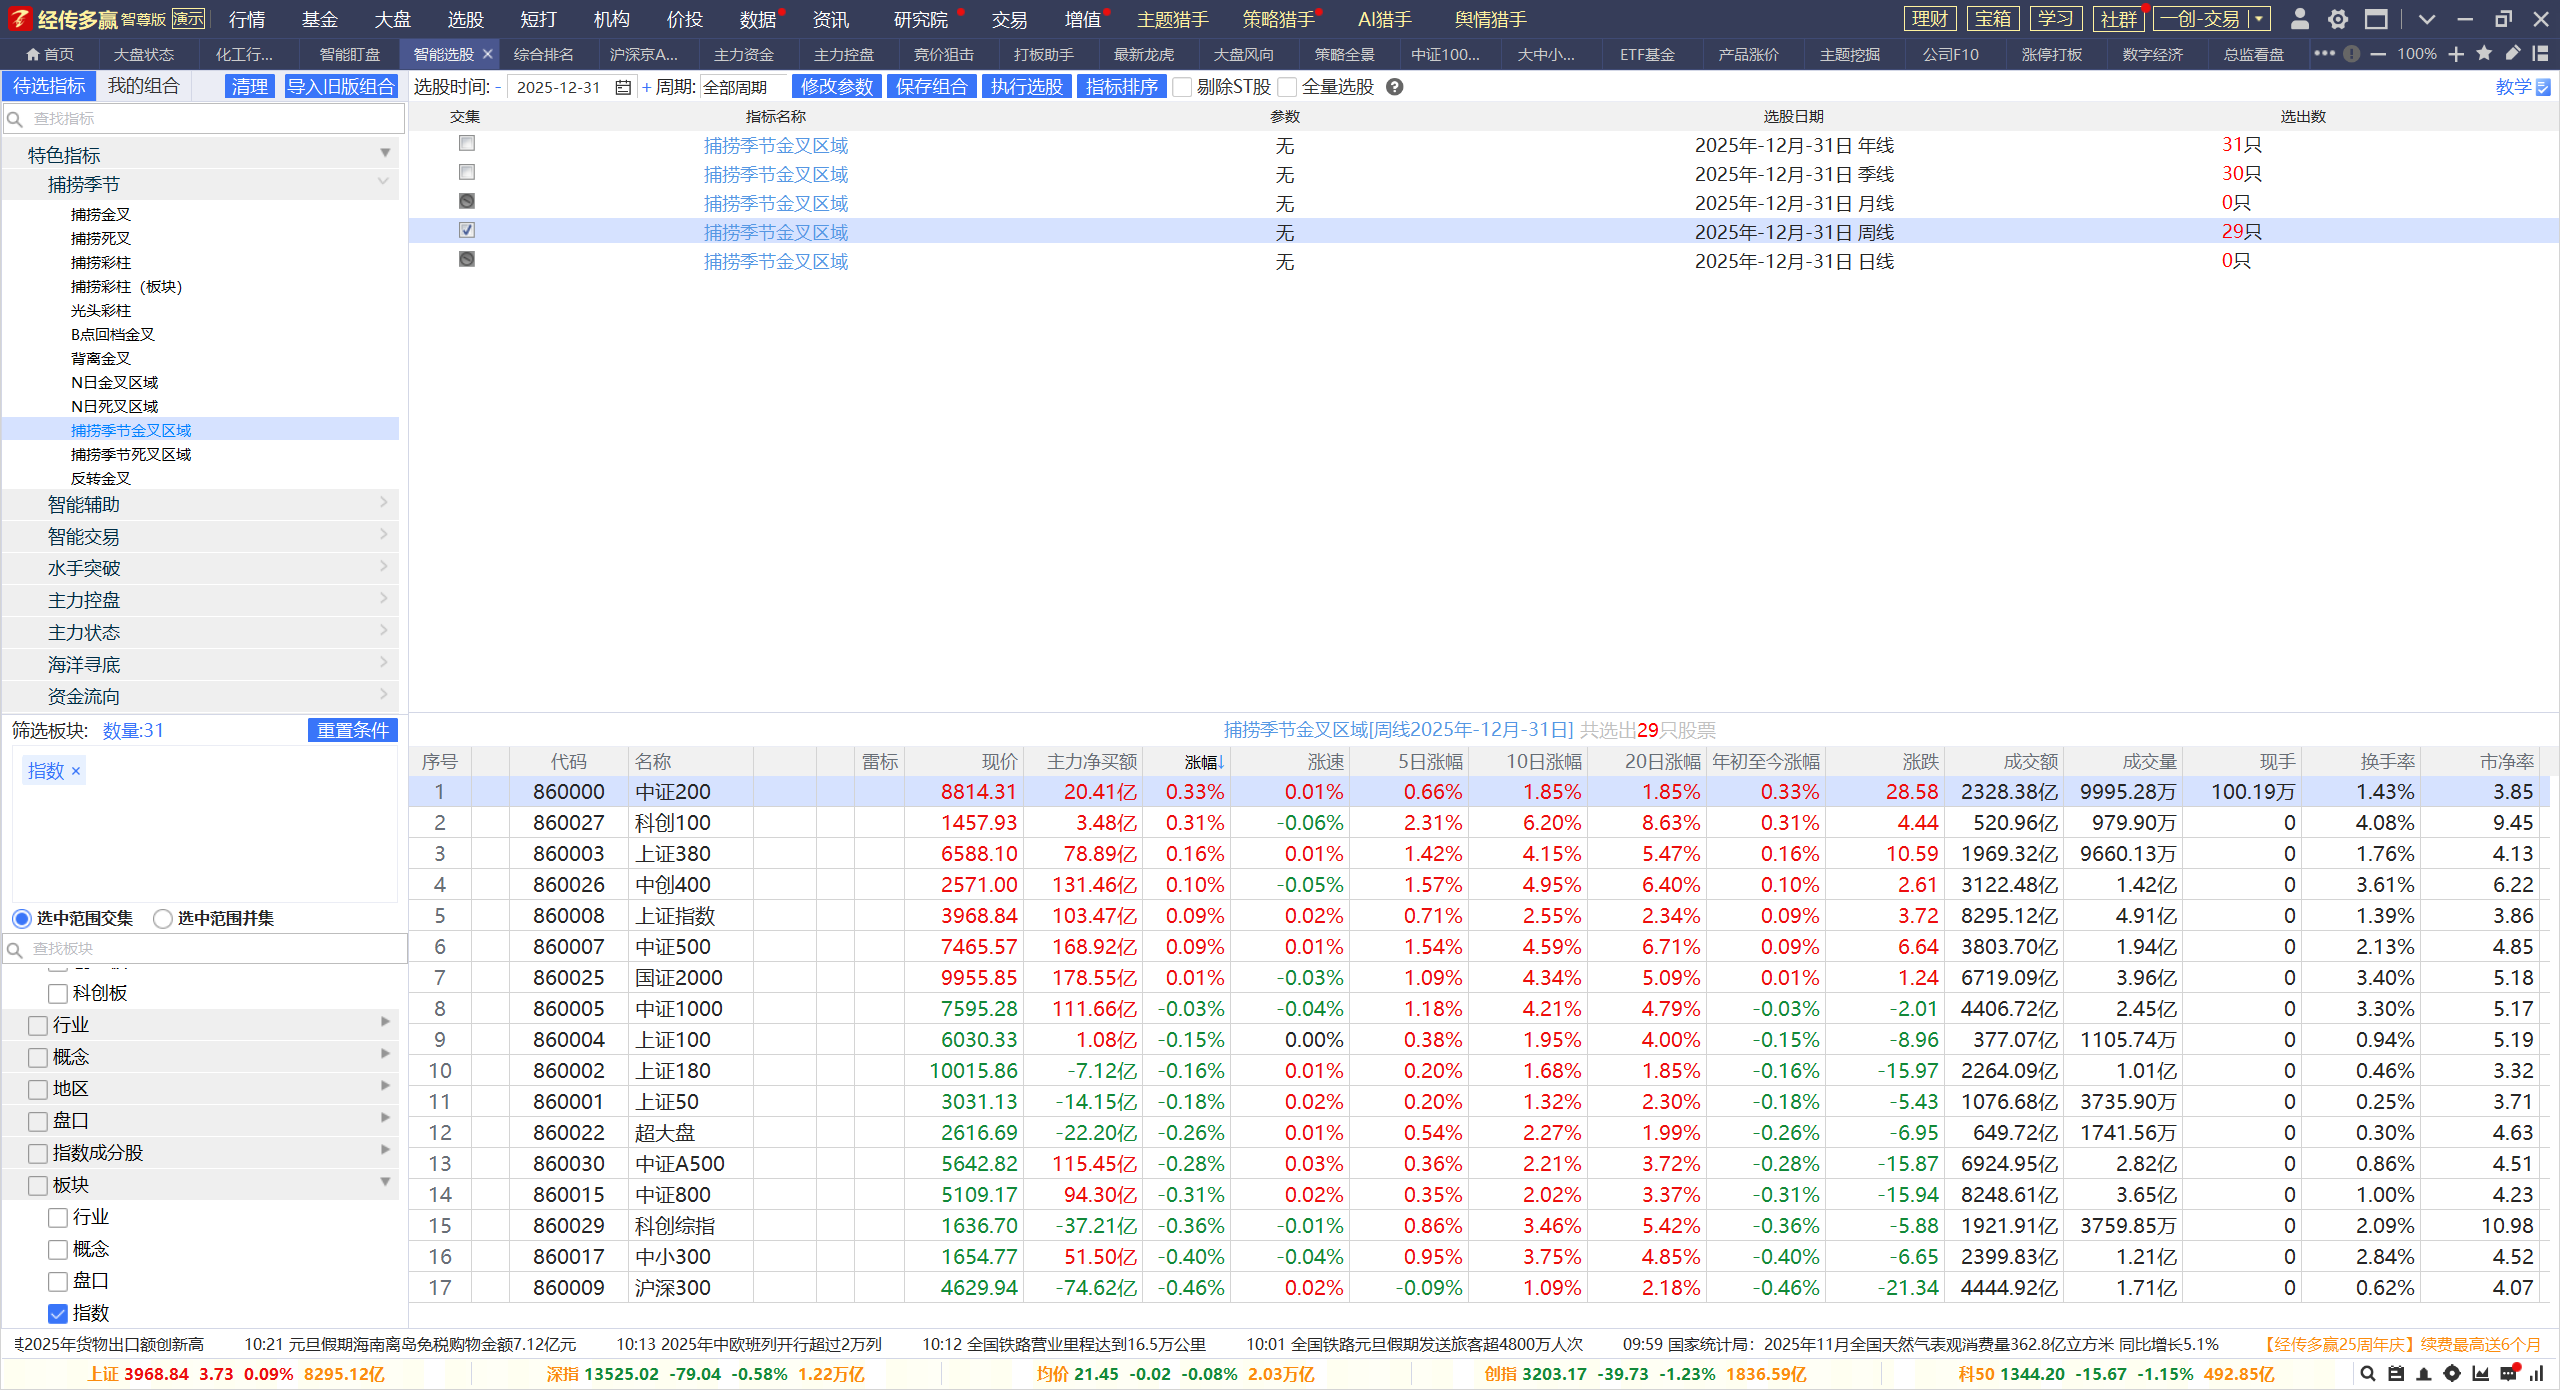
Task: Click the 执行选股 button
Action: (1026, 87)
